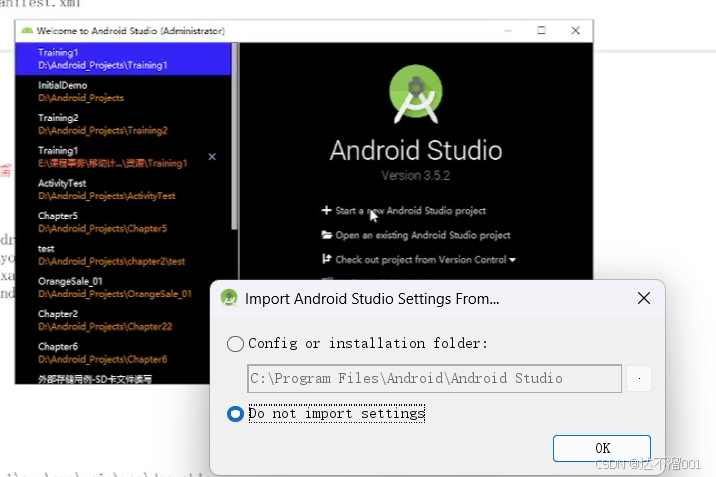Click the folder icon for open existing project
The width and height of the screenshot is (716, 477).
pos(326,235)
